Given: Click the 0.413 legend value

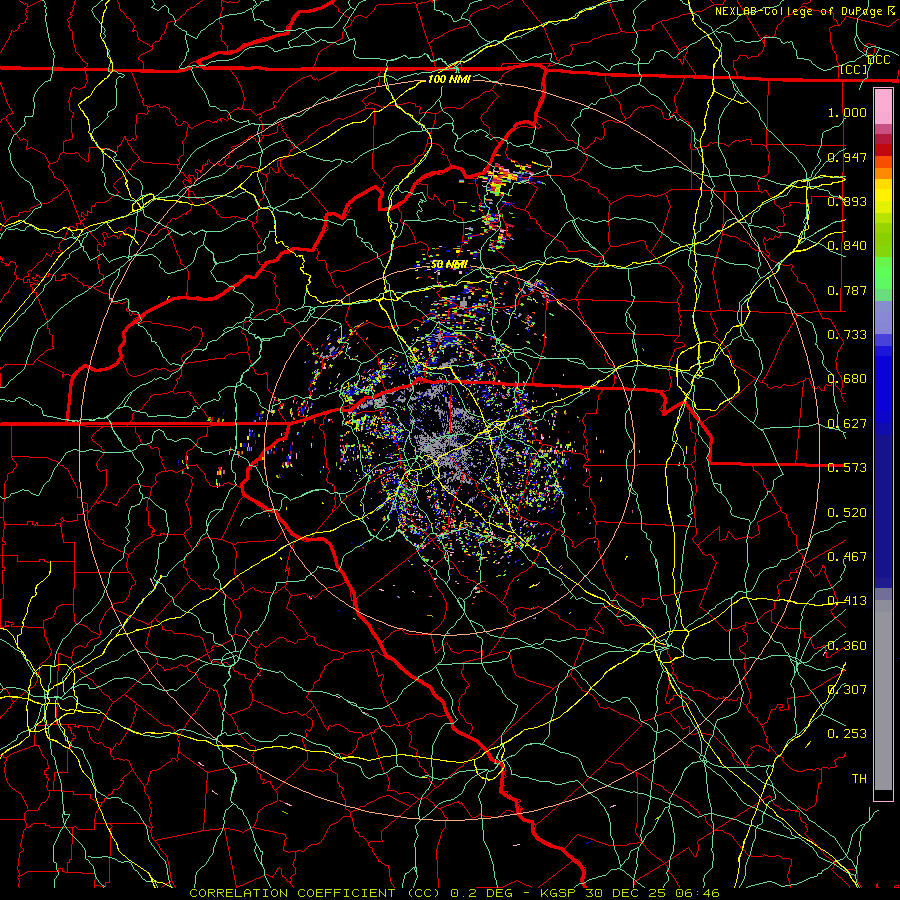Looking at the screenshot, I should (847, 601).
